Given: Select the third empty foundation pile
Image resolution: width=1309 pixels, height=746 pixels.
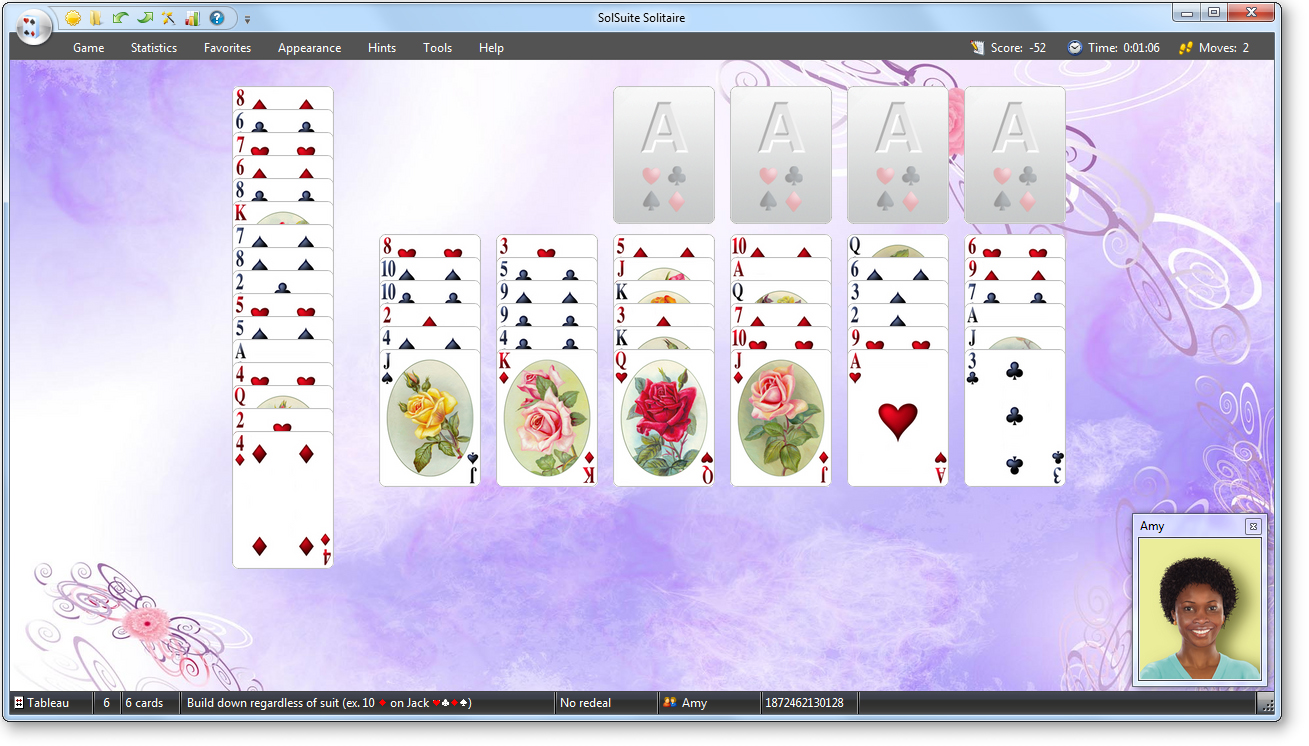Looking at the screenshot, I should 898,155.
